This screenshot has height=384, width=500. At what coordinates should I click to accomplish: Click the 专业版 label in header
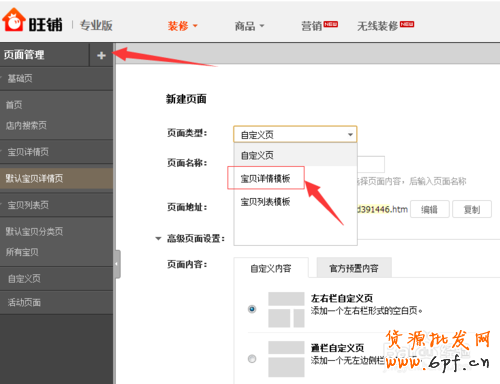96,25
